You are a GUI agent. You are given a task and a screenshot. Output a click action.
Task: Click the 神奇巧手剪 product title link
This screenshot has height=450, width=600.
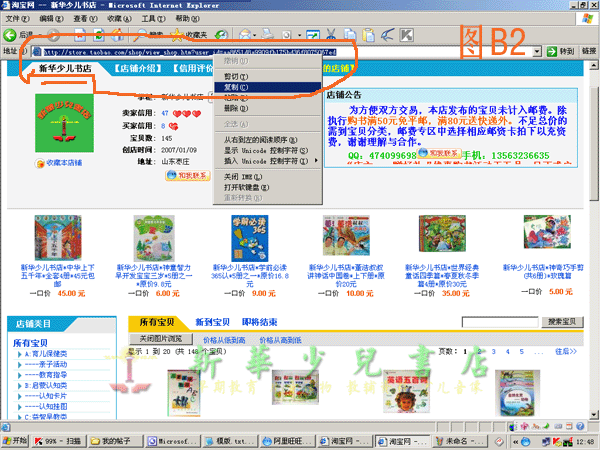[x=543, y=272]
